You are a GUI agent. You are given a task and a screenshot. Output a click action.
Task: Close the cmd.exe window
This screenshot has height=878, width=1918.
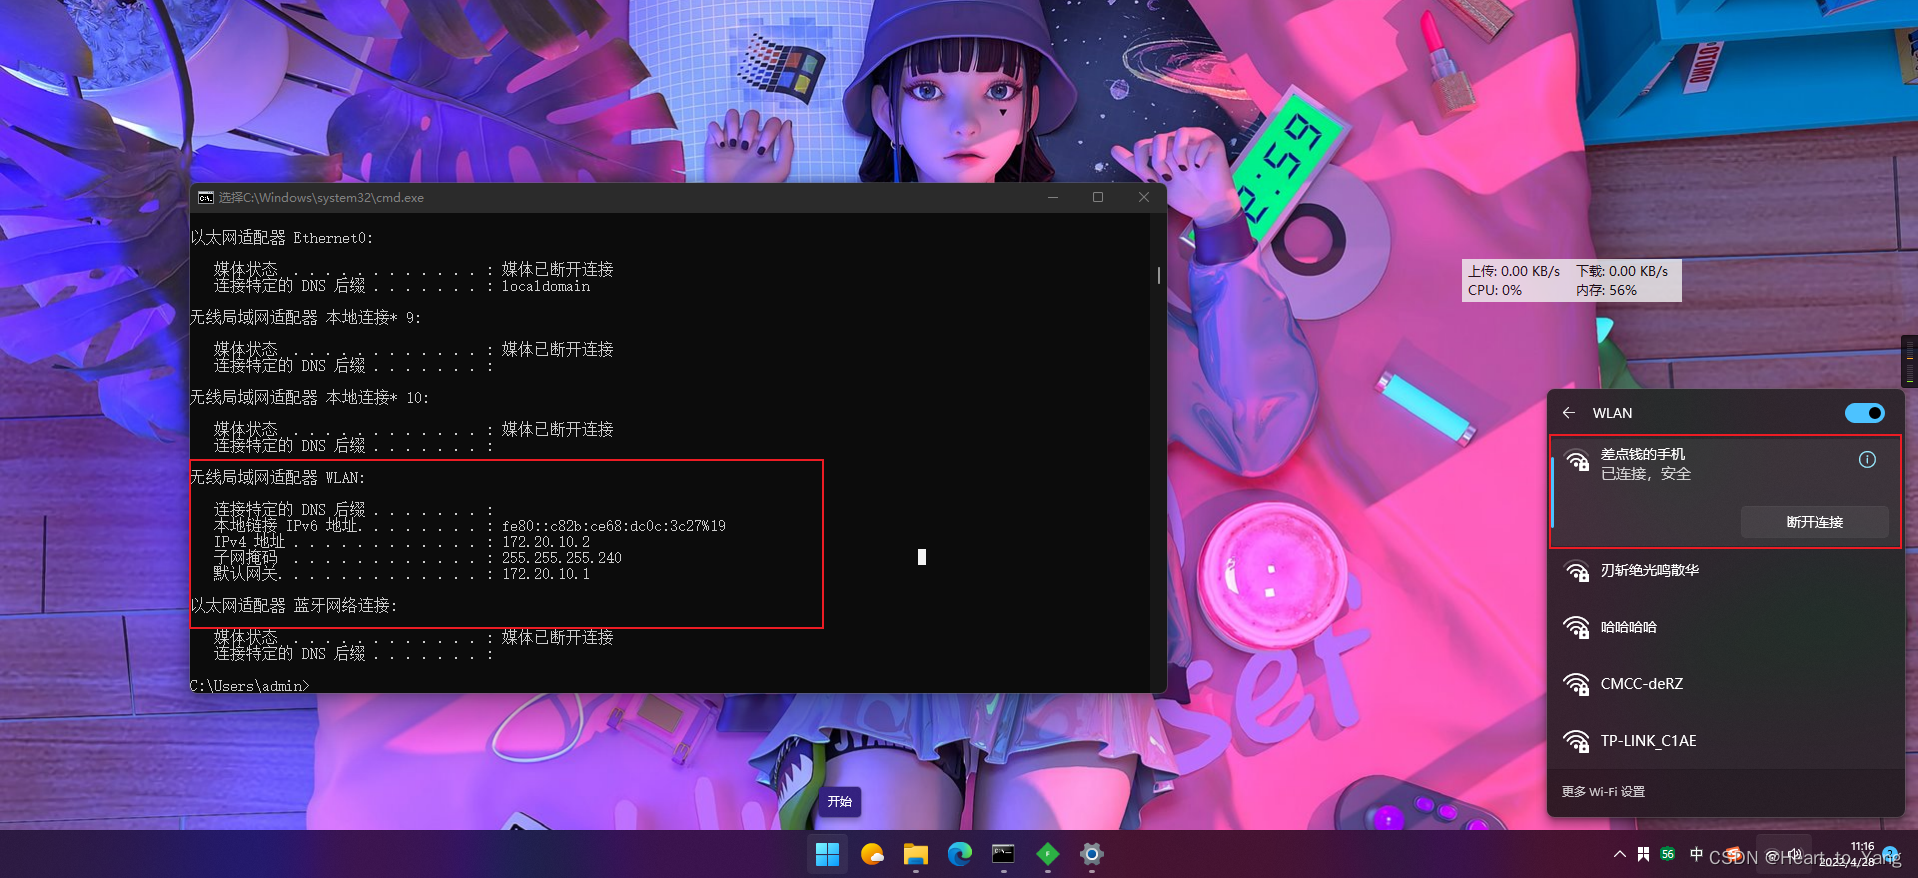[x=1144, y=198]
